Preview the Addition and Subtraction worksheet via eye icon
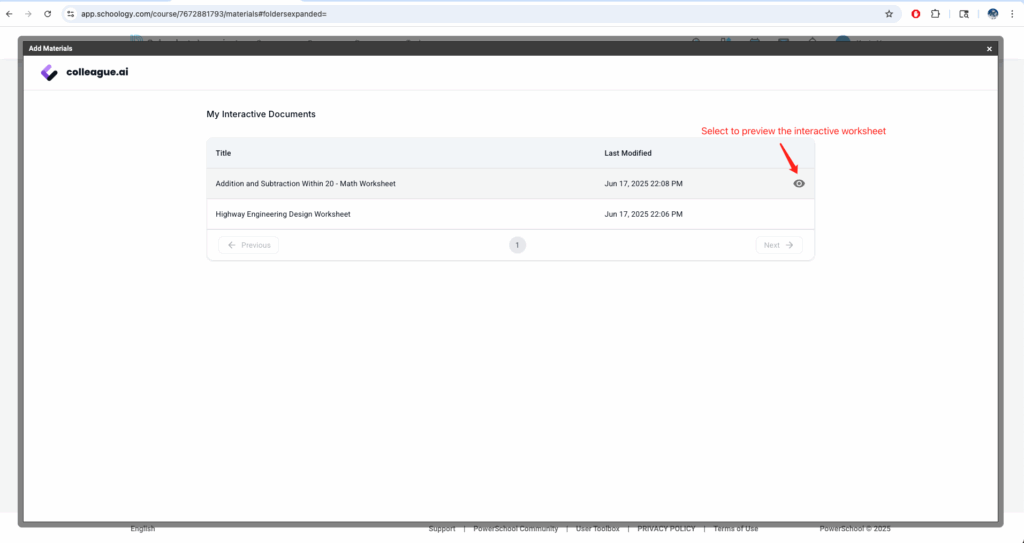Viewport: 1024px width, 543px height. pyautogui.click(x=799, y=183)
